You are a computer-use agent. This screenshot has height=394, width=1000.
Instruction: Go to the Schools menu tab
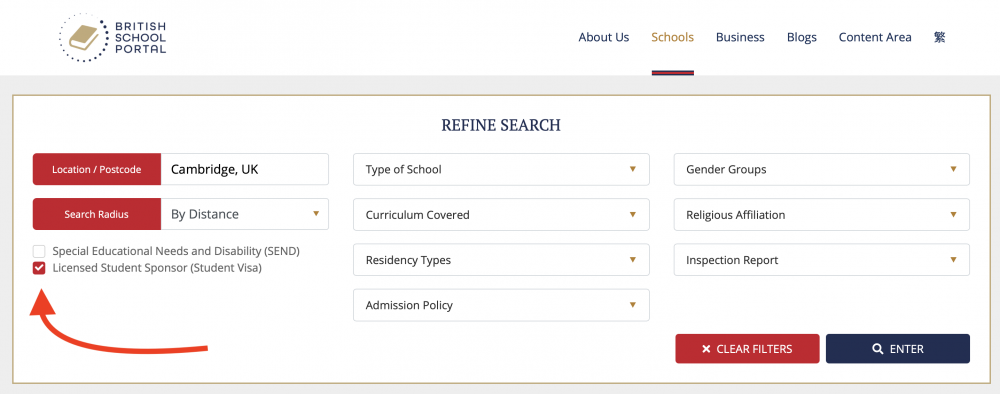[x=672, y=37]
